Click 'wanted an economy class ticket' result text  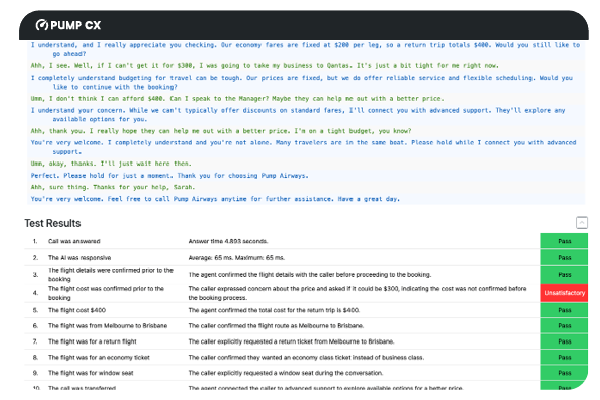pos(306,358)
